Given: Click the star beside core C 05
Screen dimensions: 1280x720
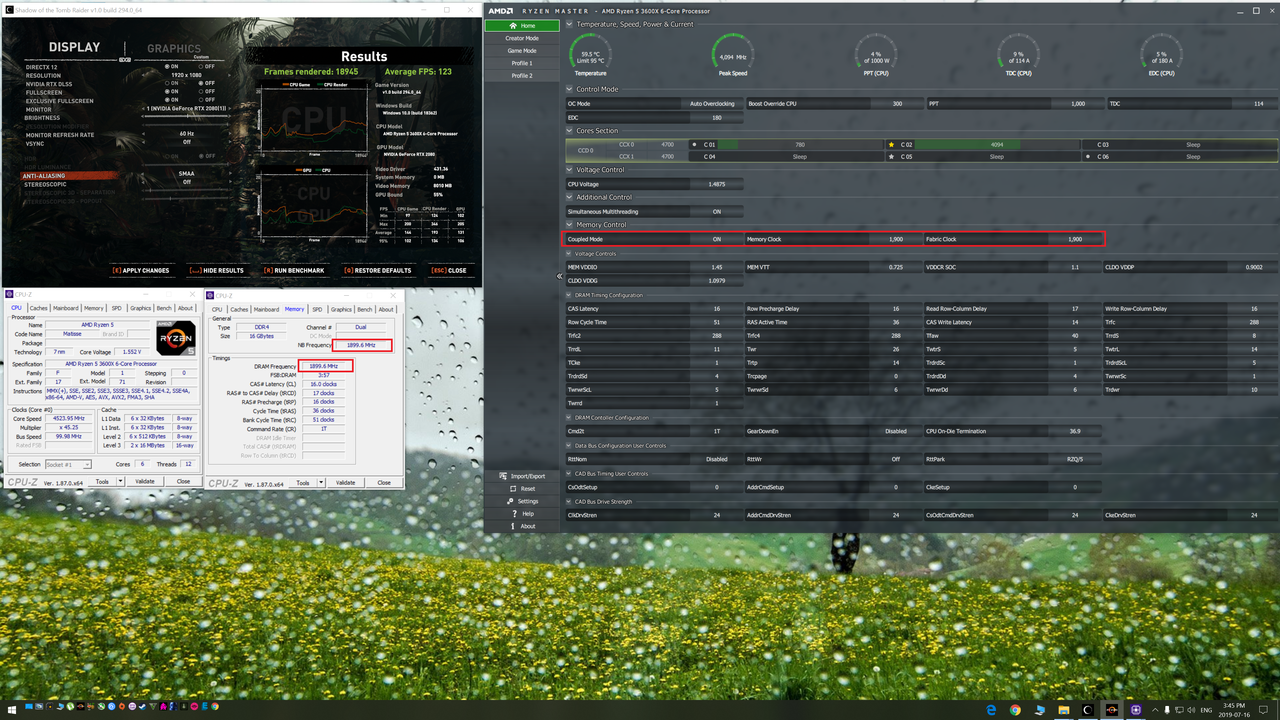Looking at the screenshot, I should (x=891, y=157).
